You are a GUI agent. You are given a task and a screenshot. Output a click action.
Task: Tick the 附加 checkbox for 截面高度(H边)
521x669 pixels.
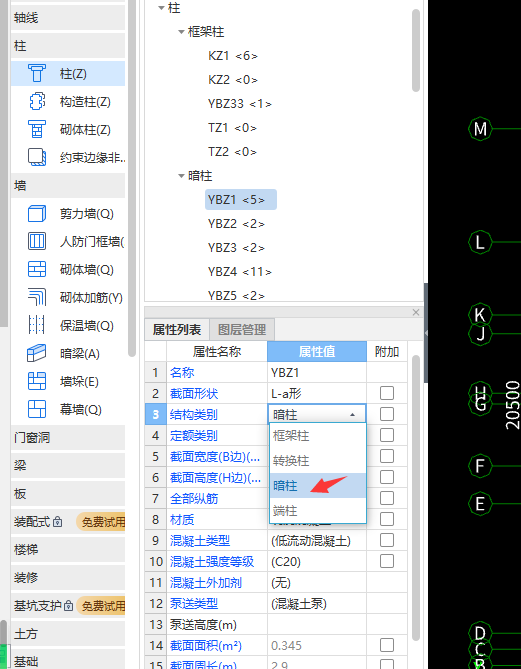(387, 477)
